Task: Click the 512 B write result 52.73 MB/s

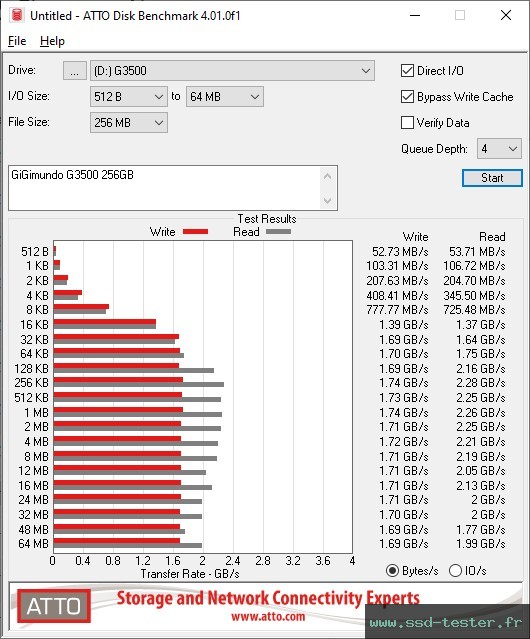Action: (400, 252)
